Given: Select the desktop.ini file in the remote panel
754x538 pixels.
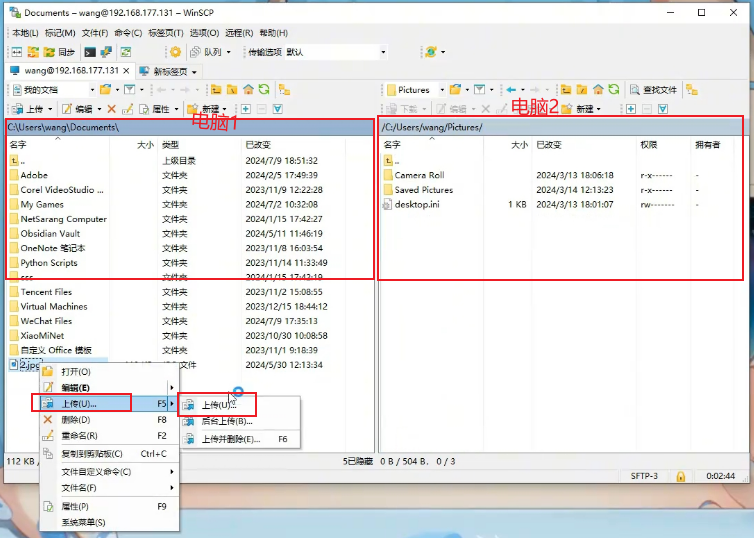Looking at the screenshot, I should [417, 204].
